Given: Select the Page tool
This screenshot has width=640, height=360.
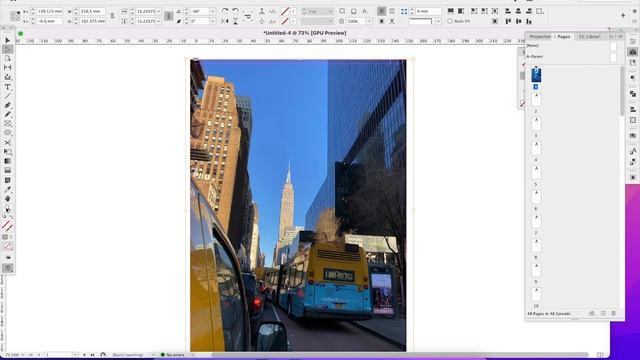Looking at the screenshot, I should [7, 58].
